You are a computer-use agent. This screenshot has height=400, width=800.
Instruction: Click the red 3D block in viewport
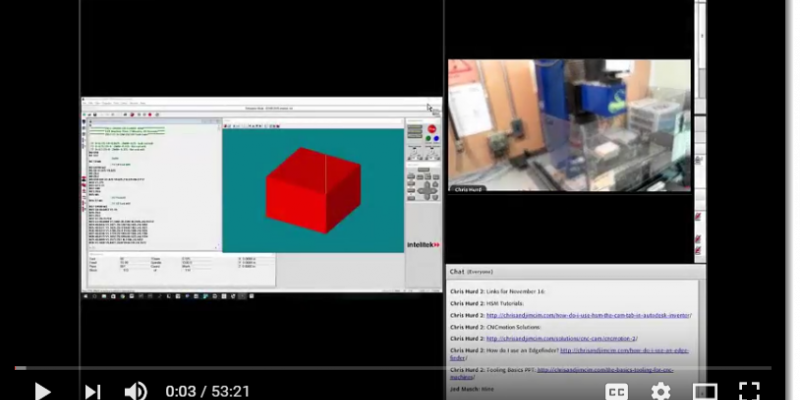pyautogui.click(x=313, y=190)
